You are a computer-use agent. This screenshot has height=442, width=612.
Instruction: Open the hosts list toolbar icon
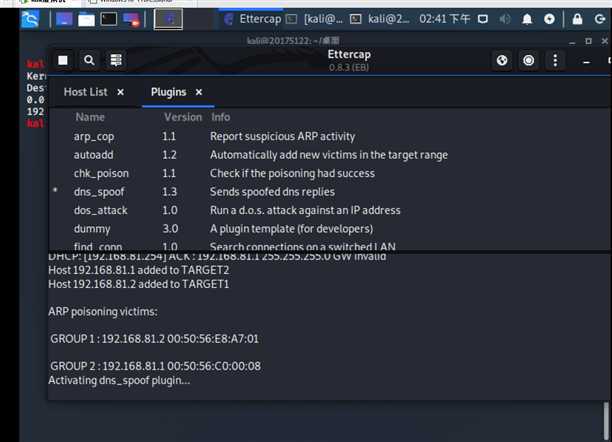click(116, 60)
